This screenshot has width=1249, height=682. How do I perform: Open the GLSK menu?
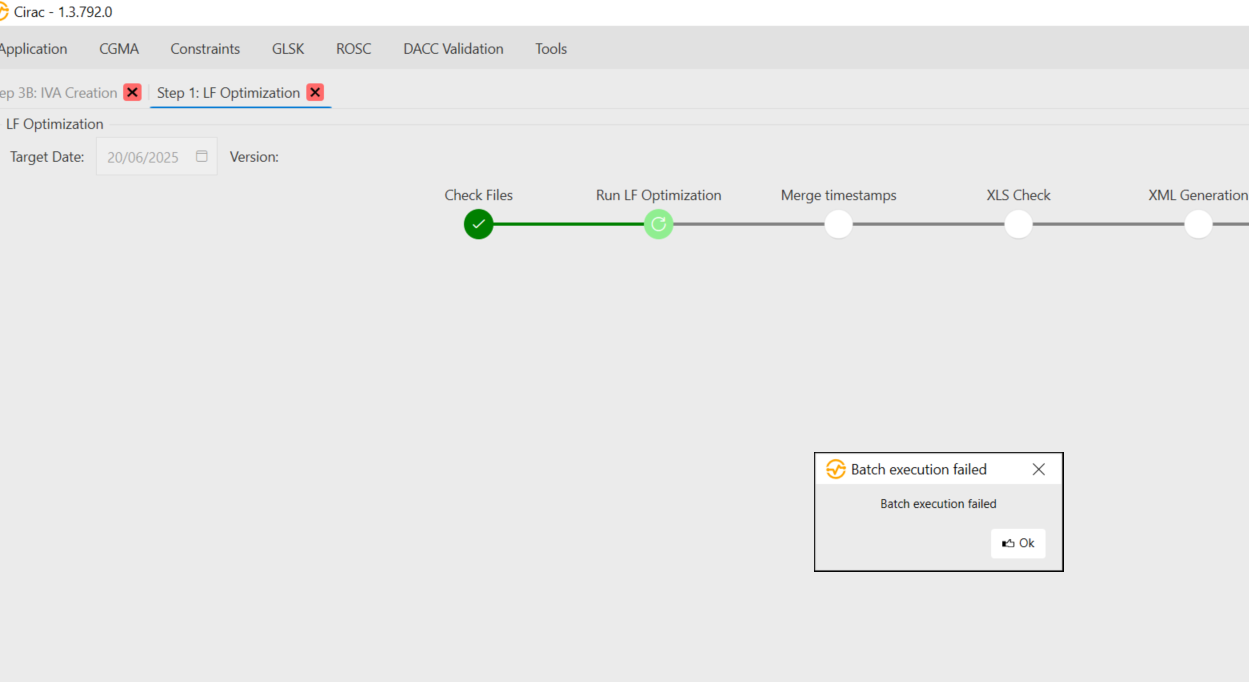(288, 48)
